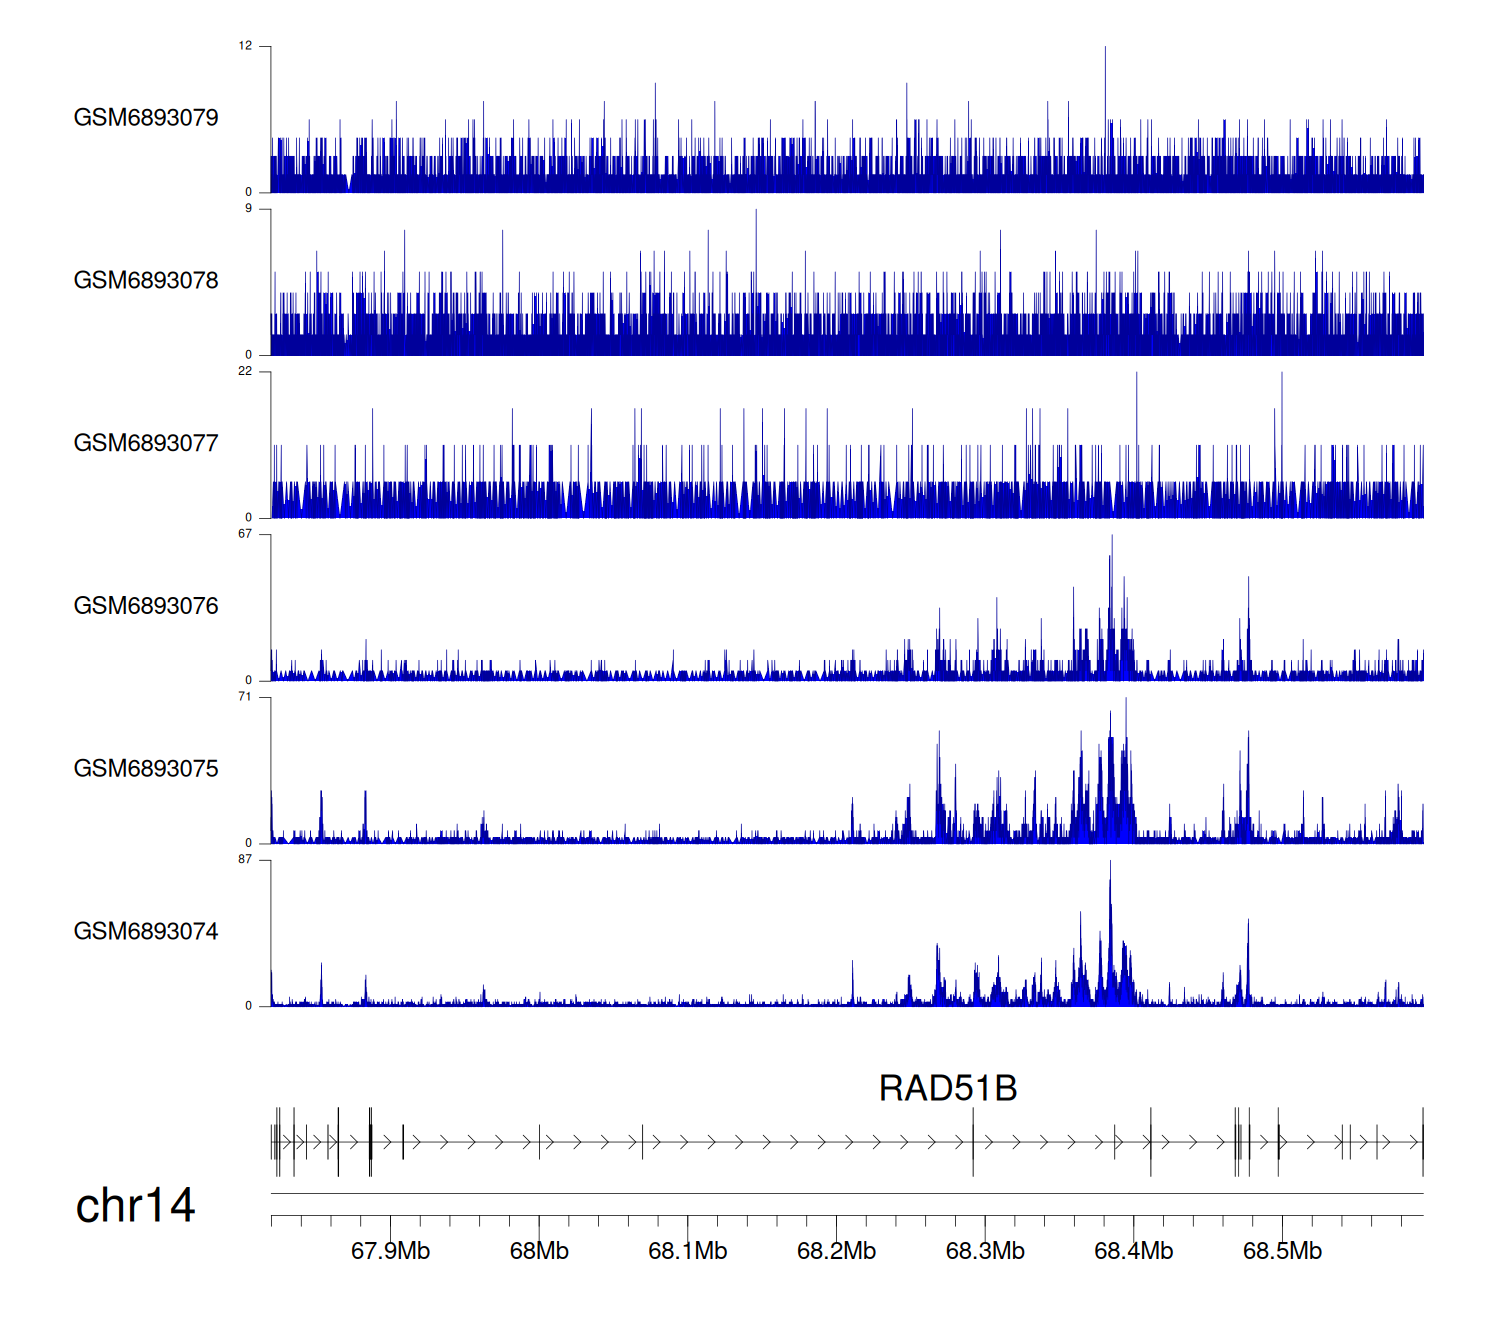Select the 68Mb position label
This screenshot has height=1320, width=1500.
coord(539,1252)
